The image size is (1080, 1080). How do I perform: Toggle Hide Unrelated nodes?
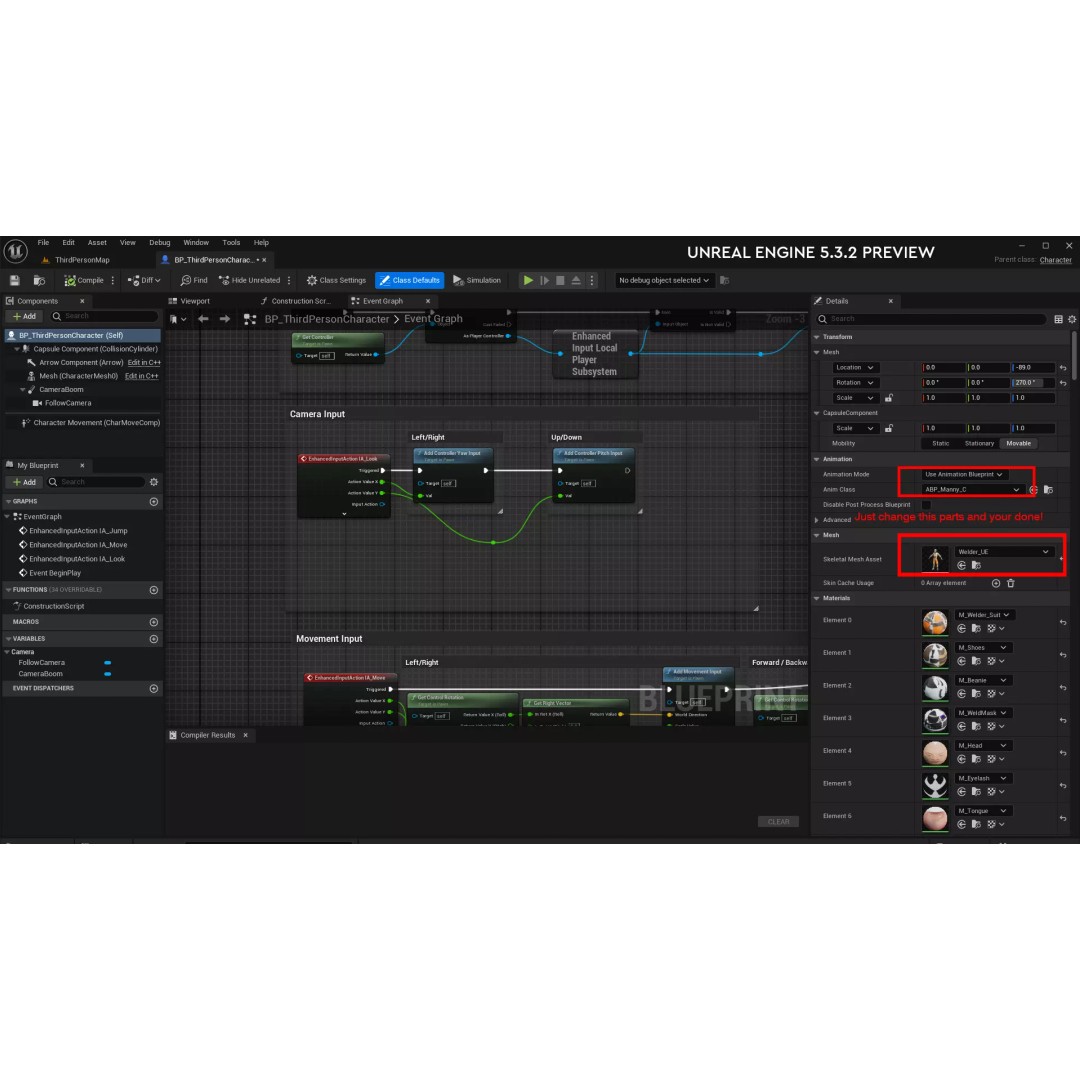coord(249,280)
